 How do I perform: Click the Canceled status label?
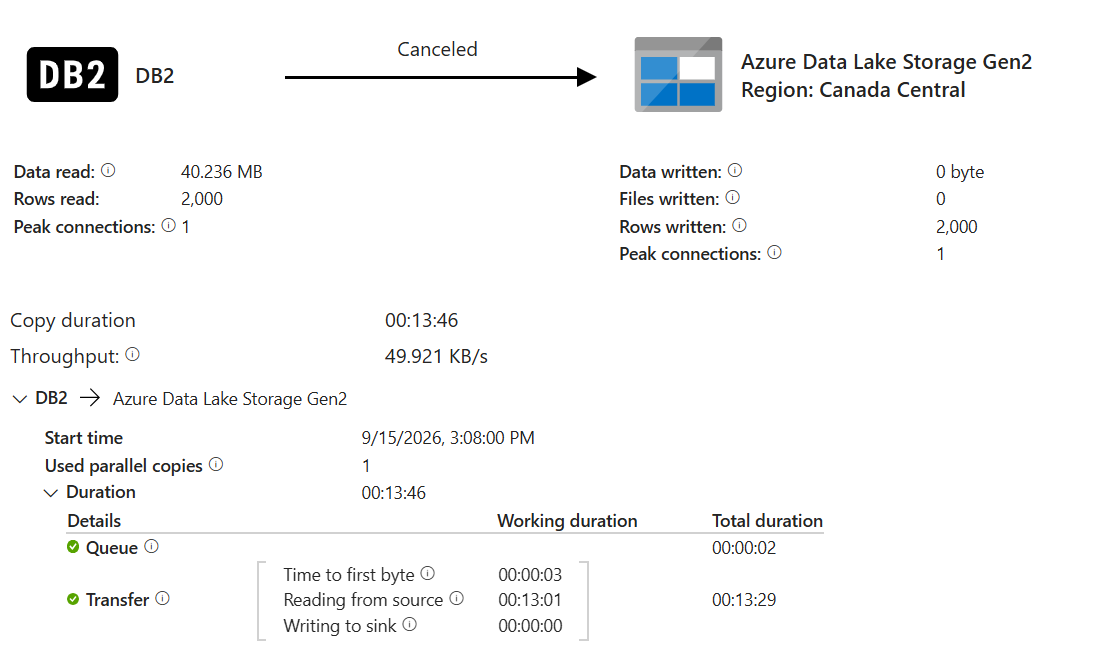click(437, 50)
